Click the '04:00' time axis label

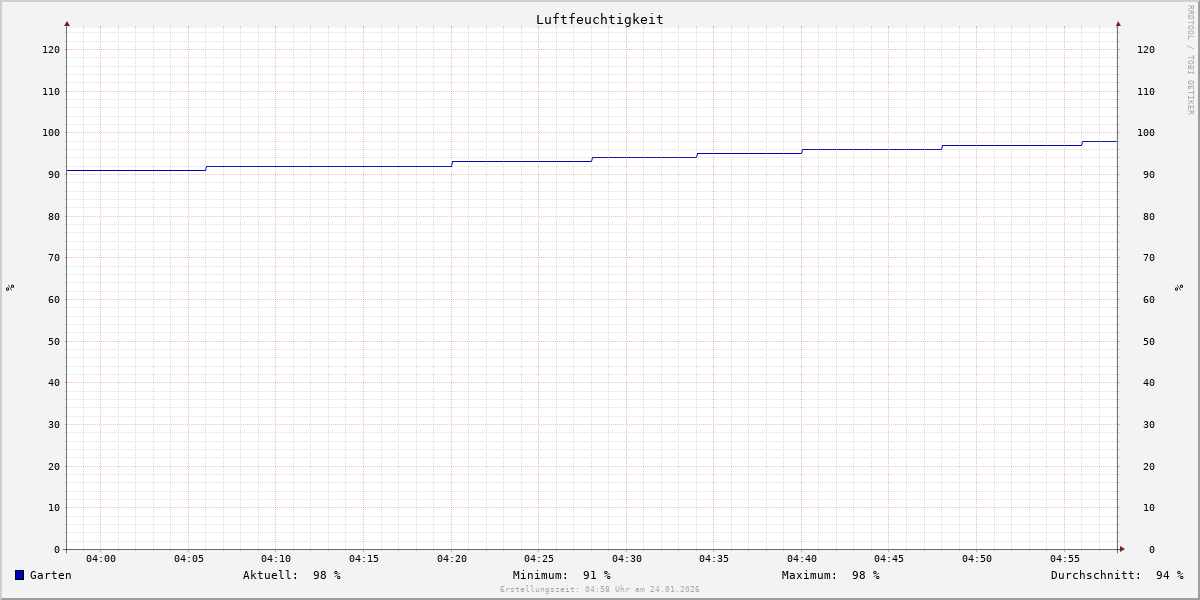point(101,558)
